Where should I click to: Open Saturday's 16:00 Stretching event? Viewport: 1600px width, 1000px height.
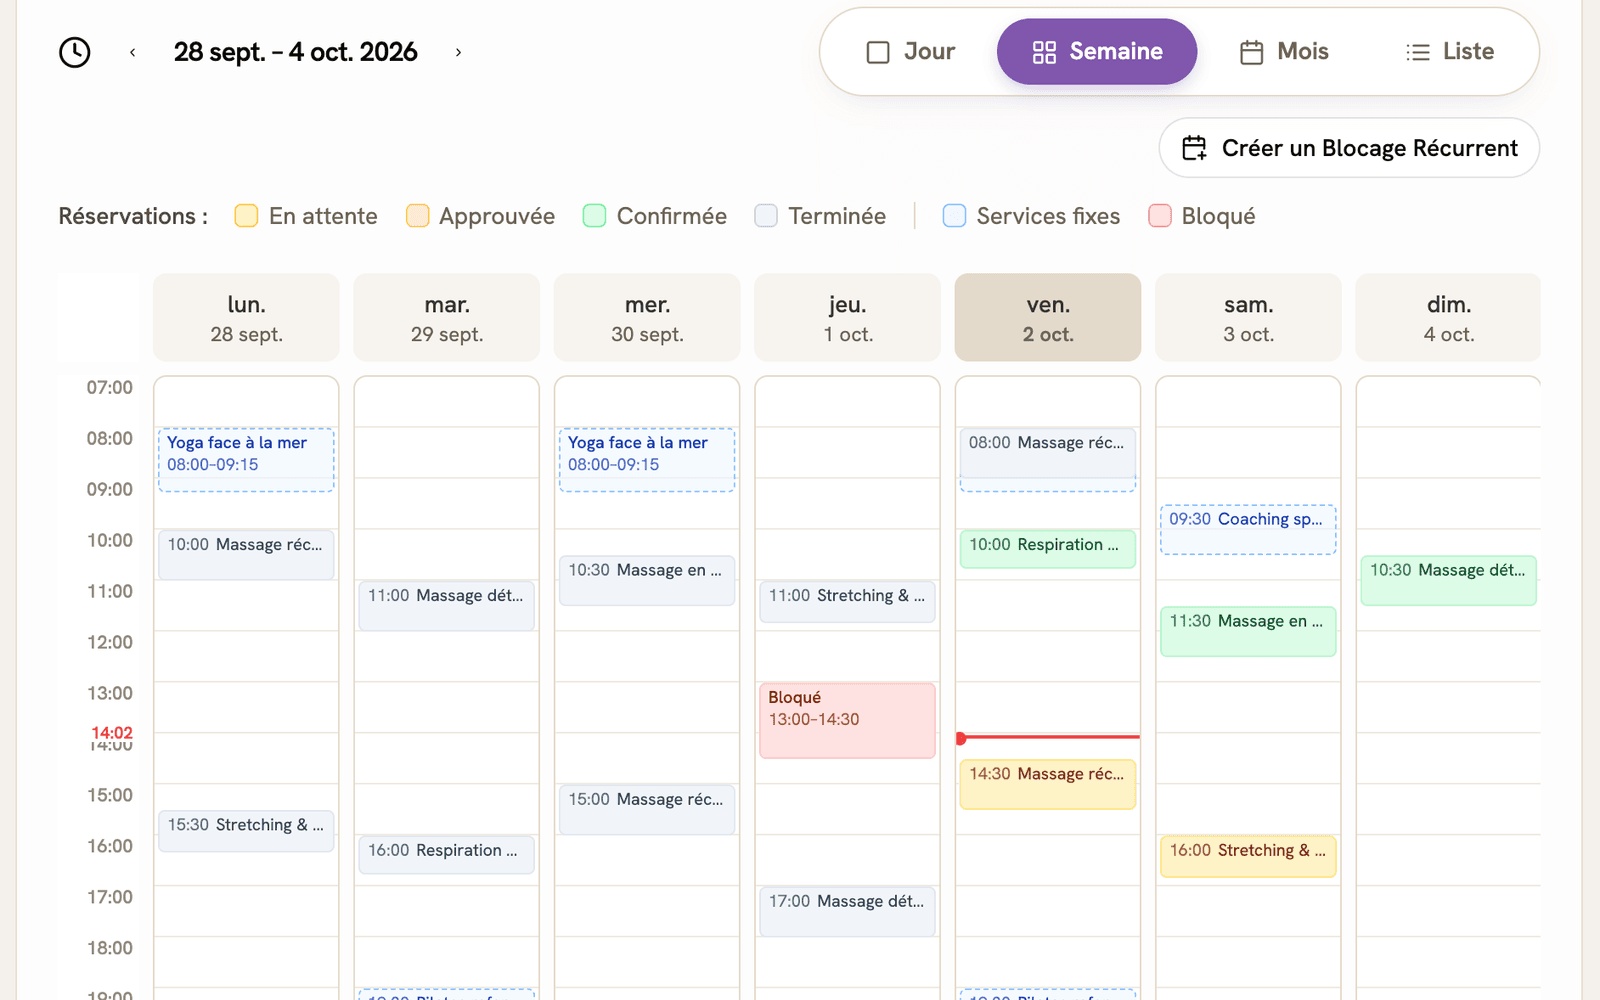point(1248,857)
